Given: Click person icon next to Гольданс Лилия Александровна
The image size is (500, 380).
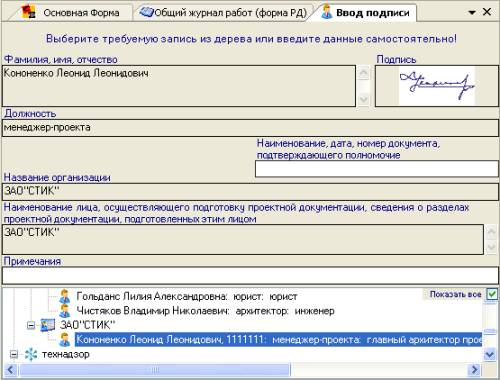Looking at the screenshot, I should pyautogui.click(x=65, y=296).
